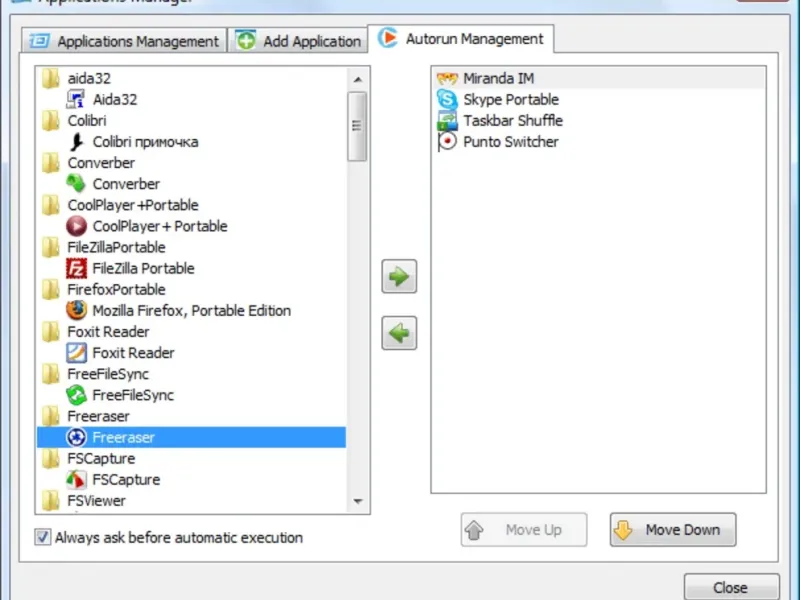Click the scrollbar up arrow in app list
The width and height of the screenshot is (800, 600).
pyautogui.click(x=358, y=79)
